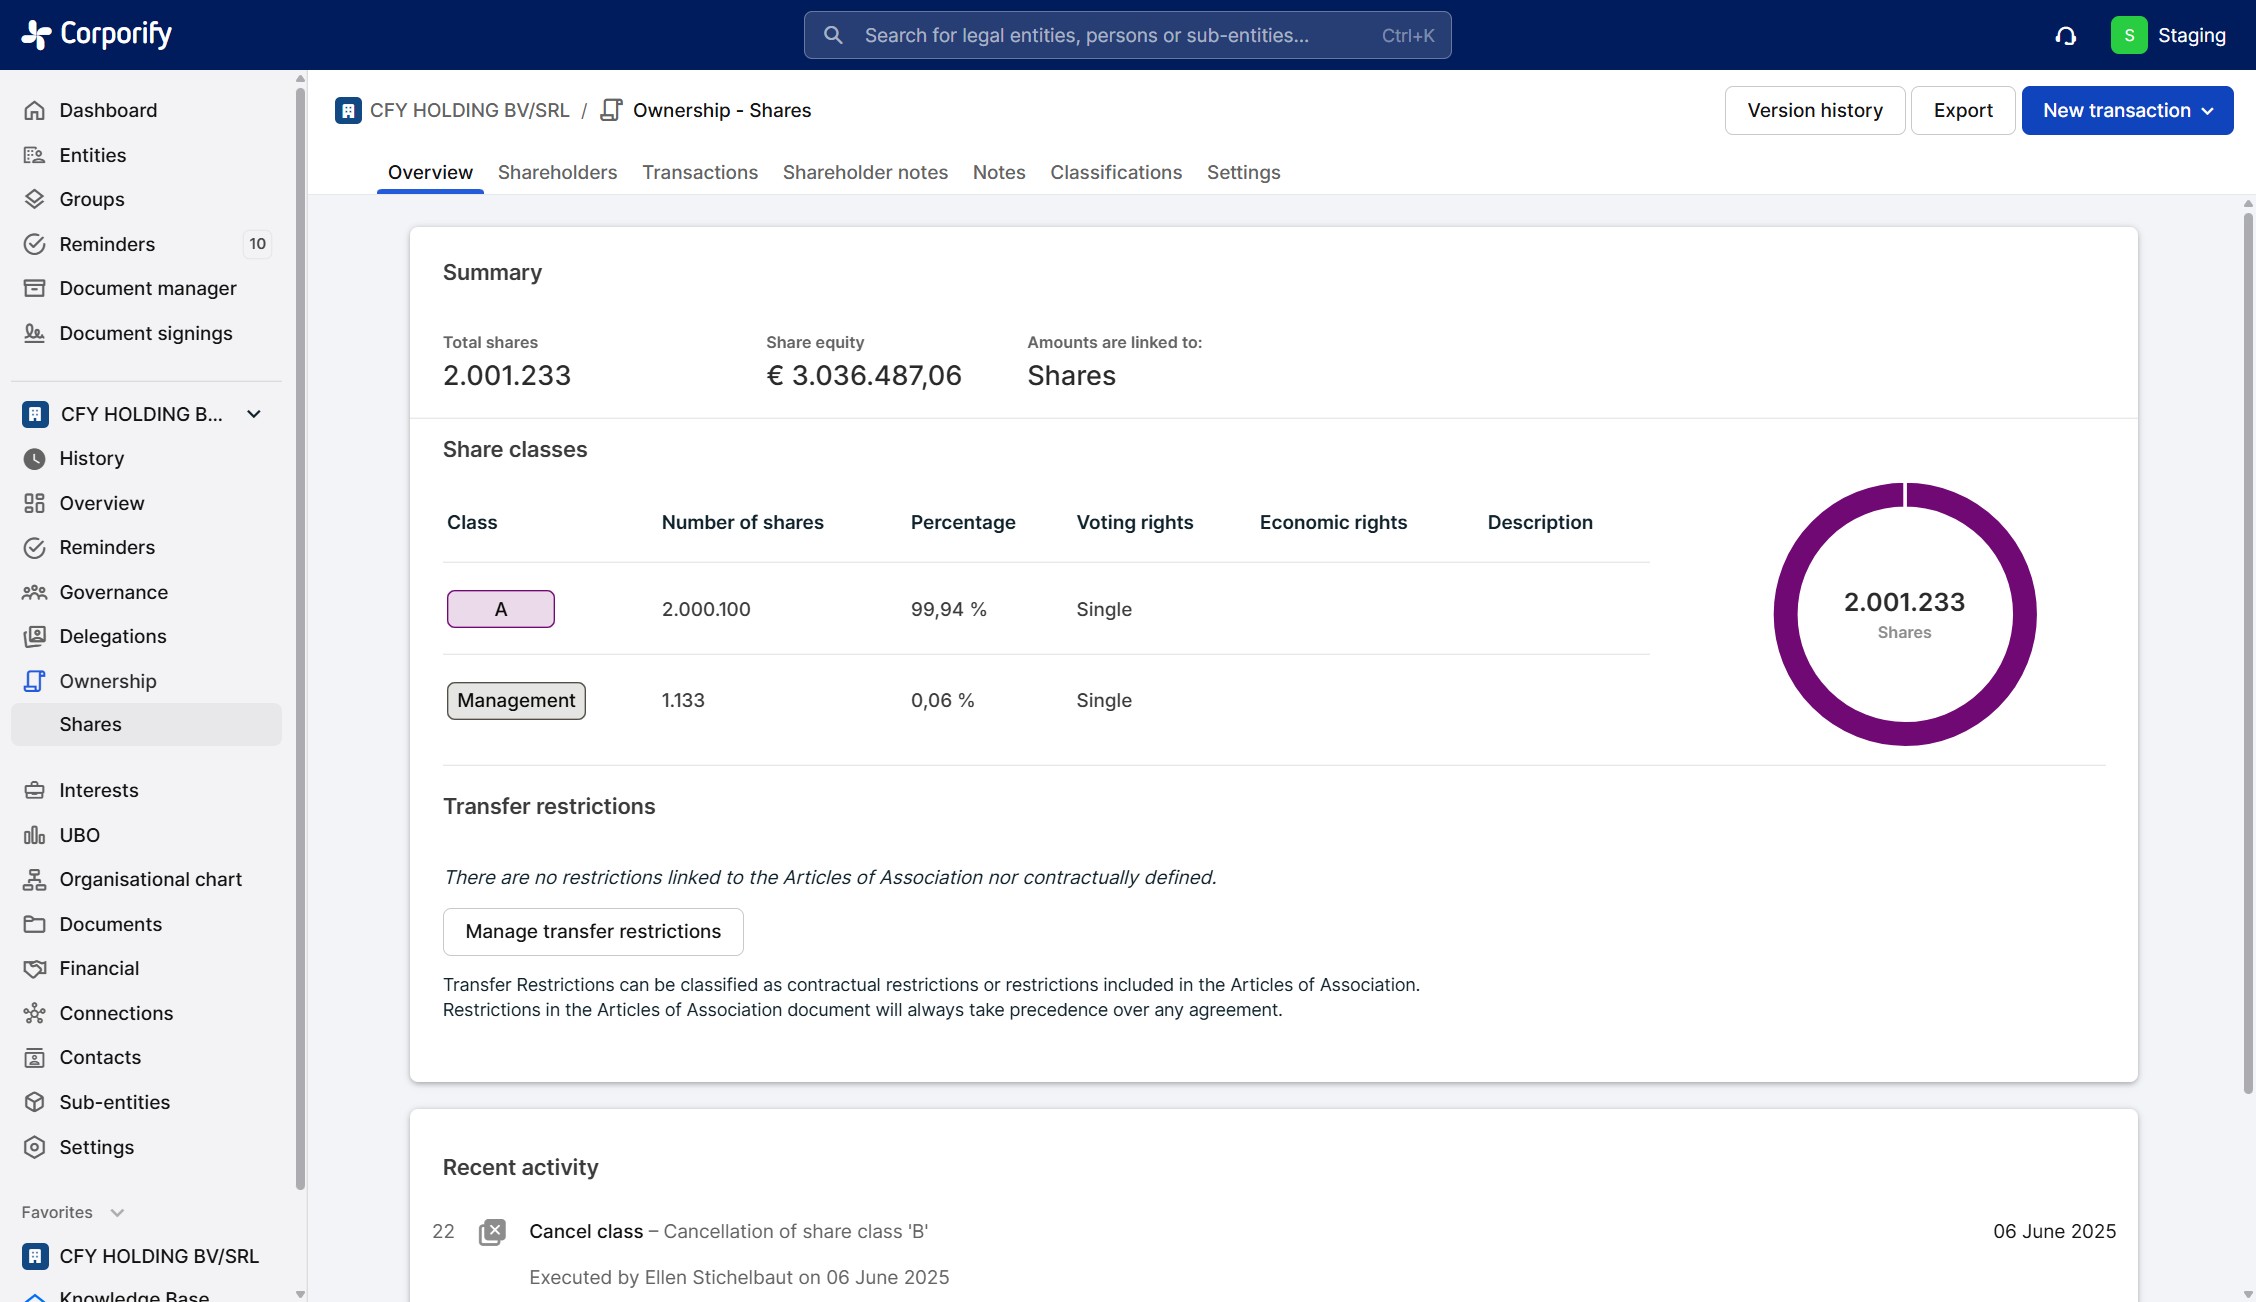
Task: Open the Staging account menu
Action: 2169,35
